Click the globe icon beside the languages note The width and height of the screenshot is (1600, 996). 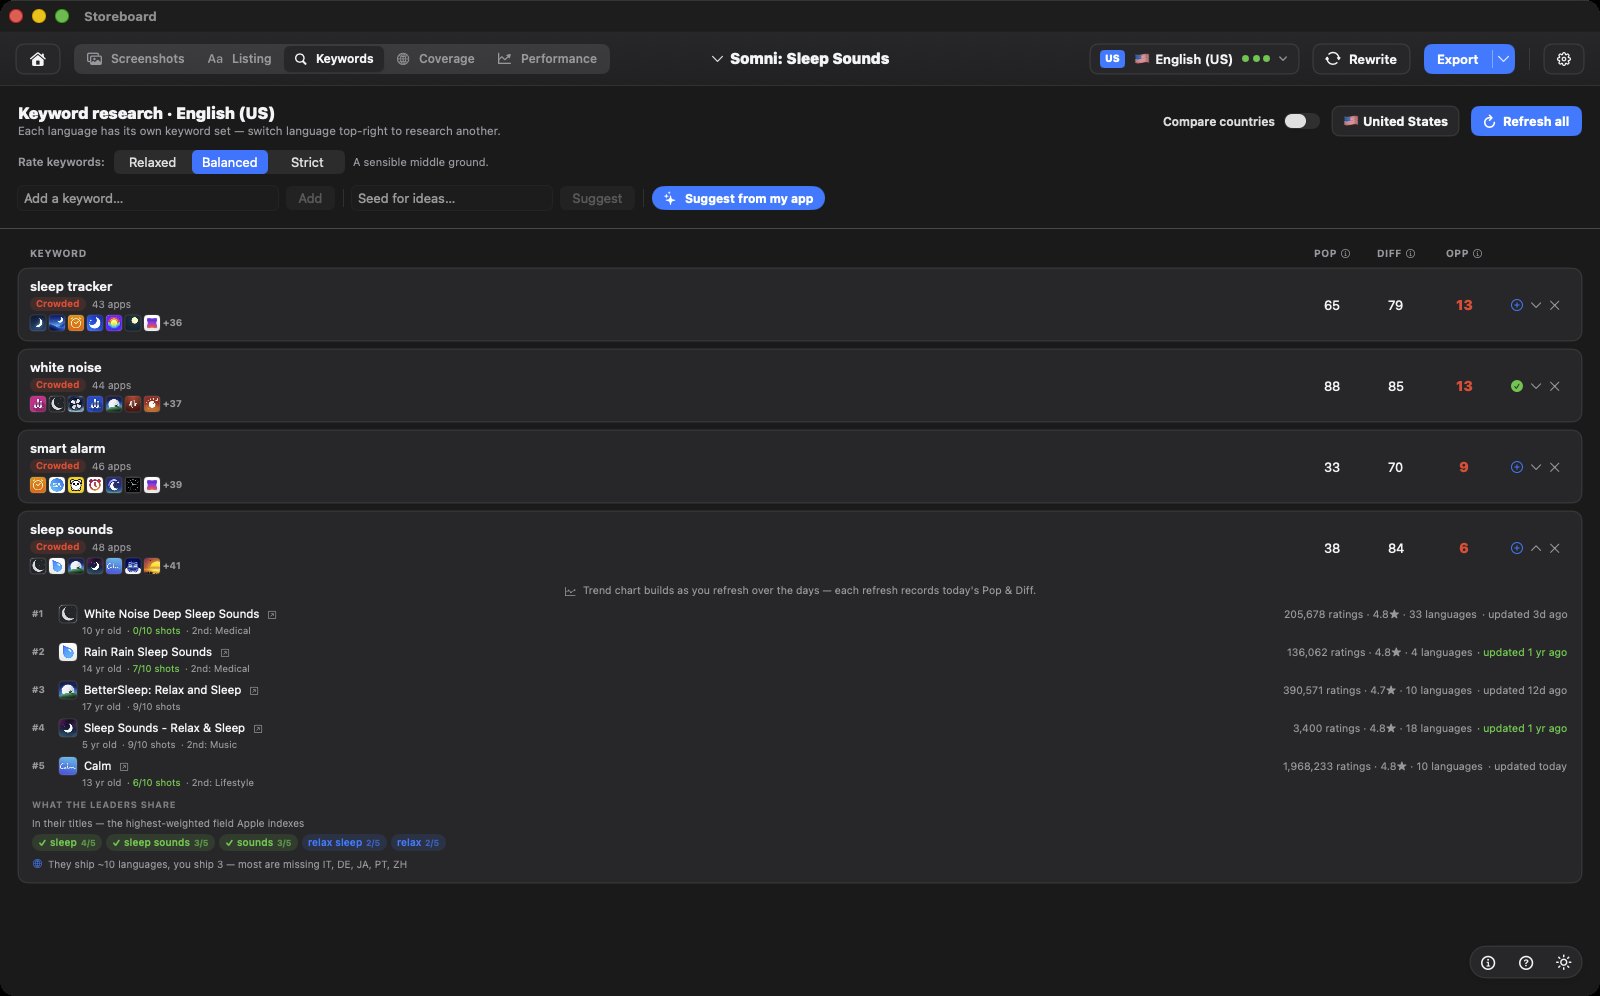coord(38,864)
